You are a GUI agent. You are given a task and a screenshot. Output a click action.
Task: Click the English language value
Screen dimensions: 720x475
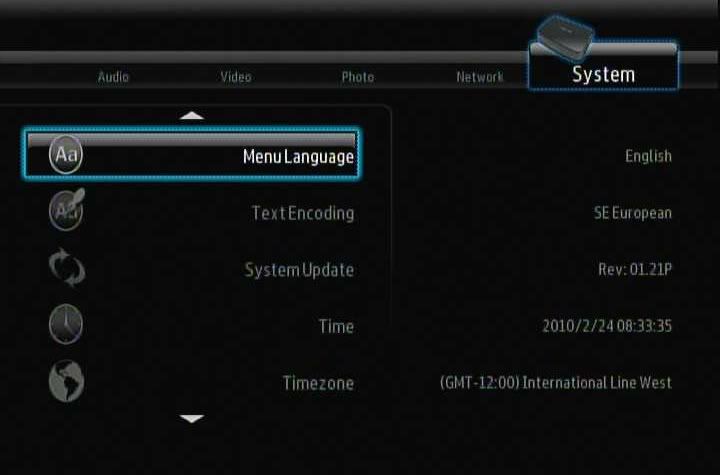pos(648,157)
